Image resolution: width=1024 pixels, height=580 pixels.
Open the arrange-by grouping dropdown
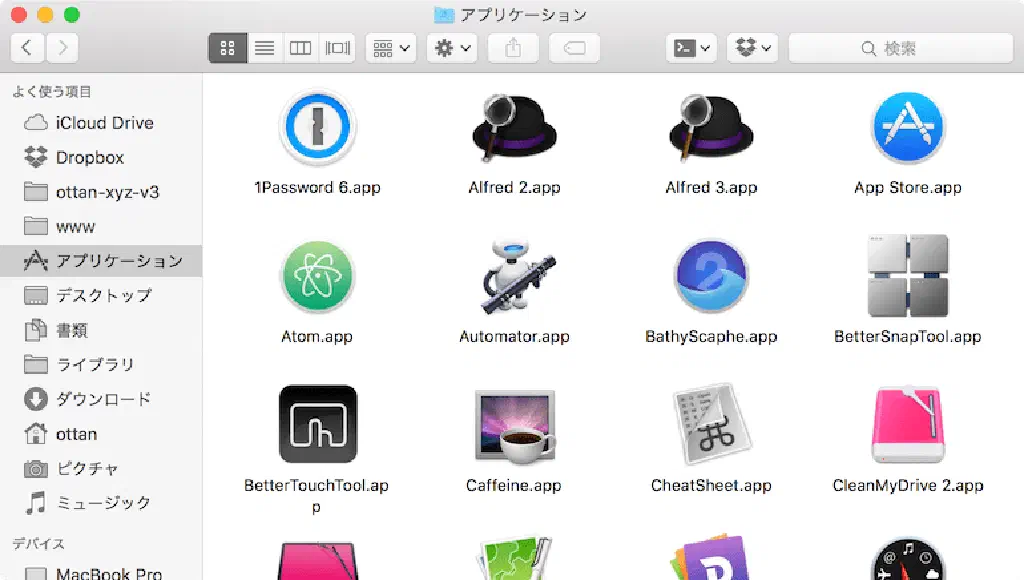[x=391, y=48]
